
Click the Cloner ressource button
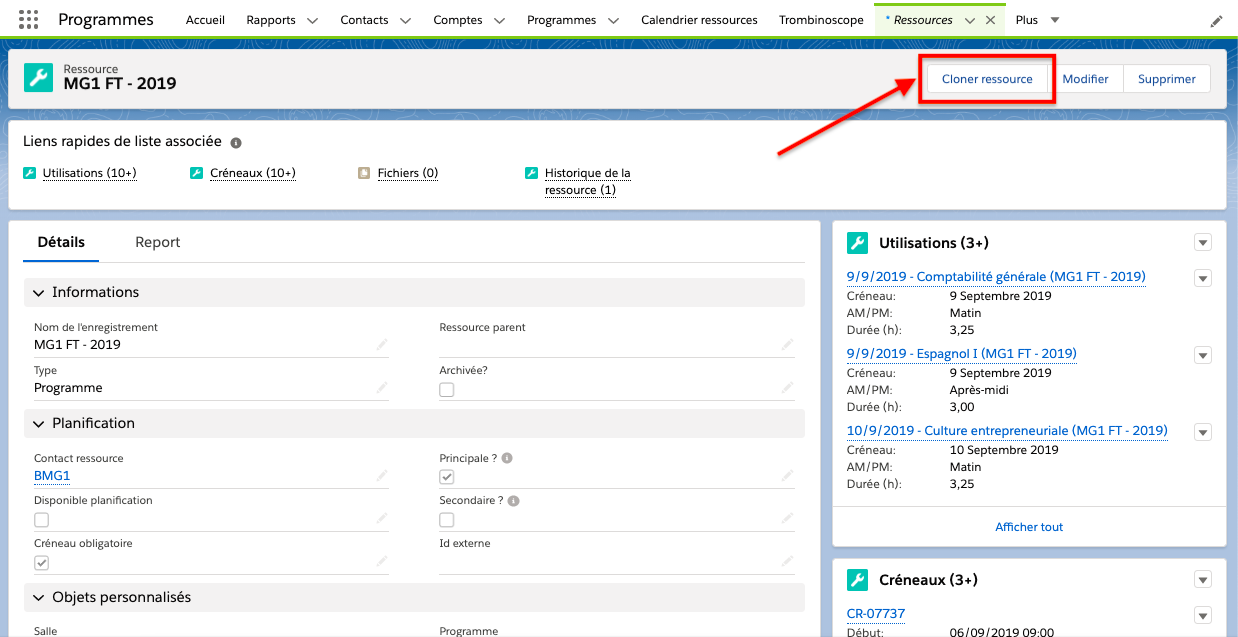tap(986, 79)
